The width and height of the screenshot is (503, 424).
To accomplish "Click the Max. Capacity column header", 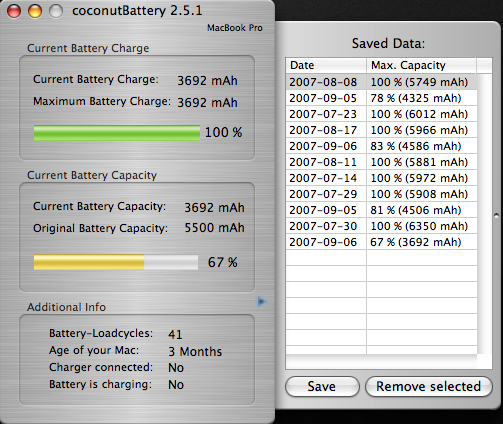I will 421,65.
